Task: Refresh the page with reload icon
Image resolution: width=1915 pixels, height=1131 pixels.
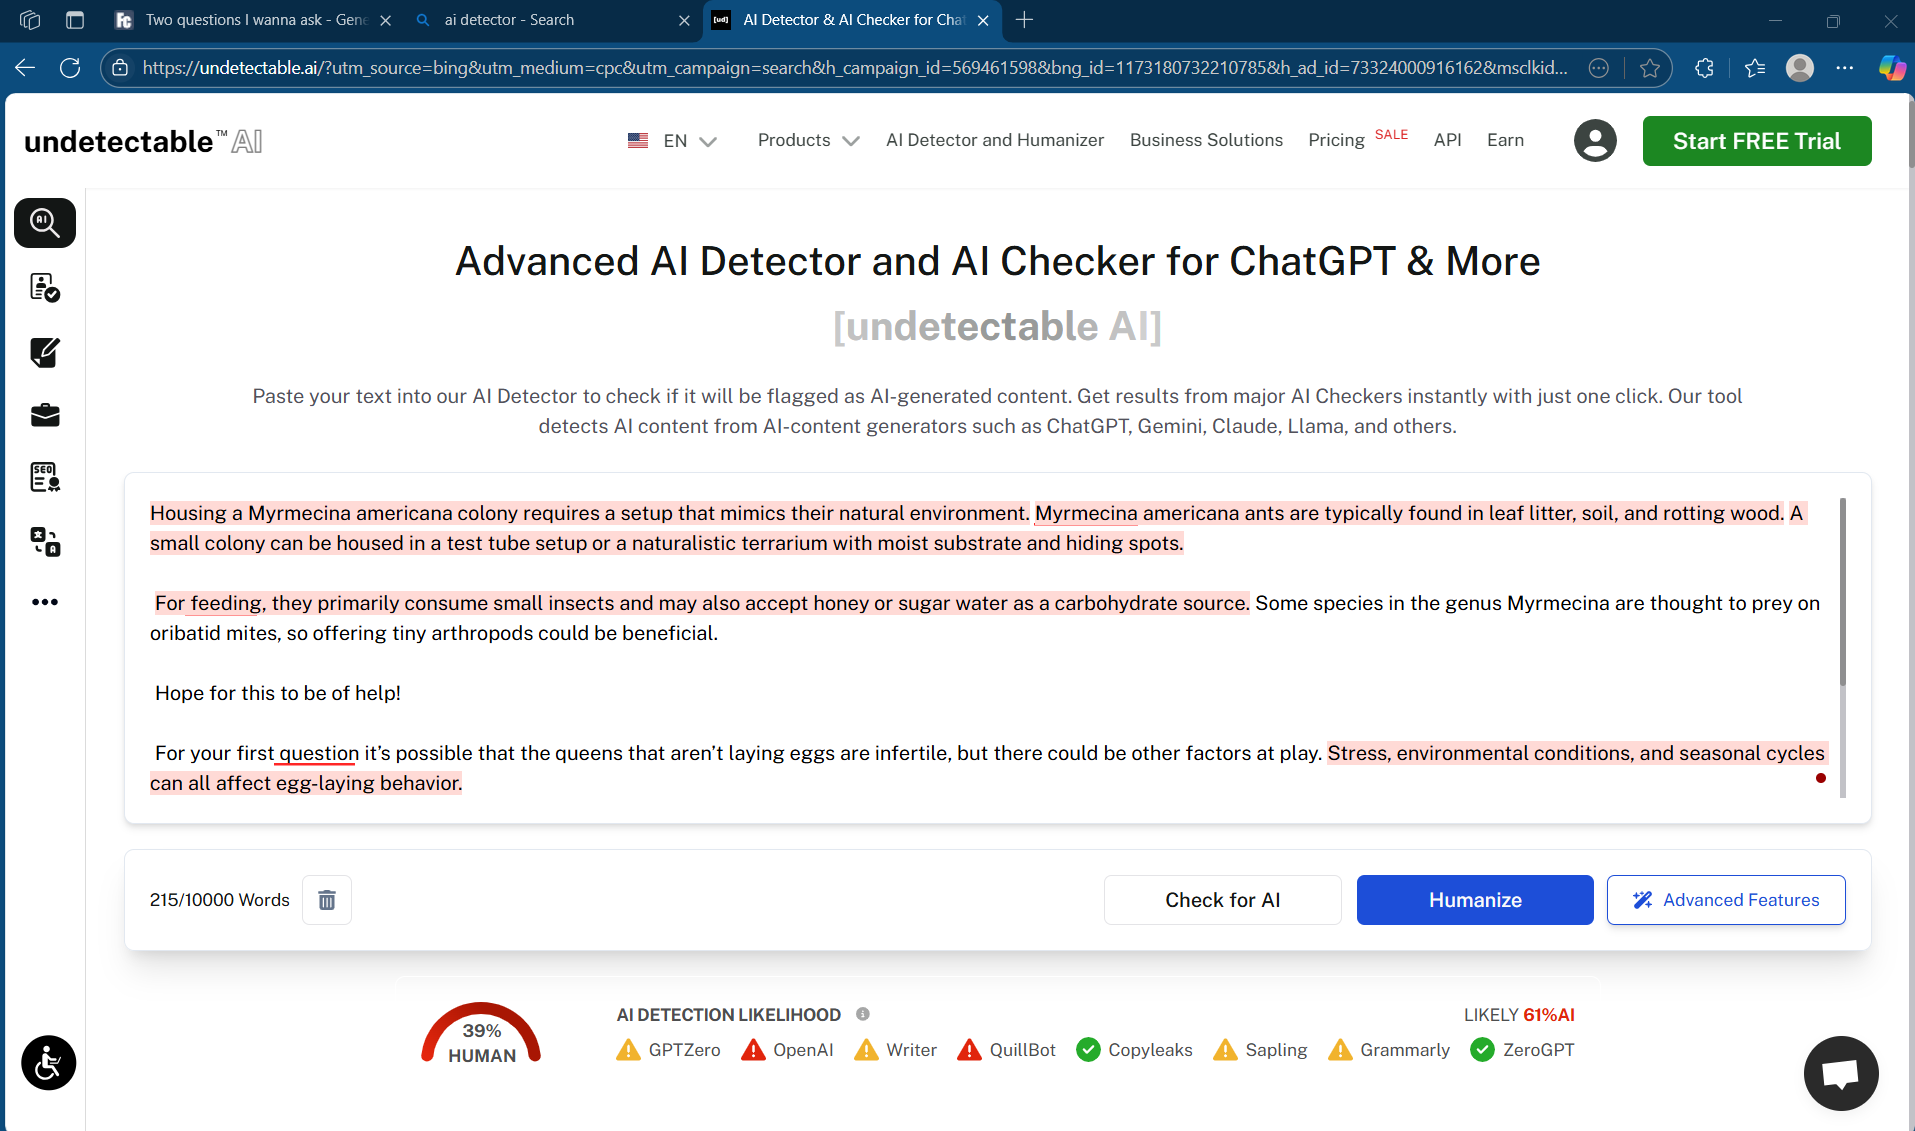Action: coord(70,68)
